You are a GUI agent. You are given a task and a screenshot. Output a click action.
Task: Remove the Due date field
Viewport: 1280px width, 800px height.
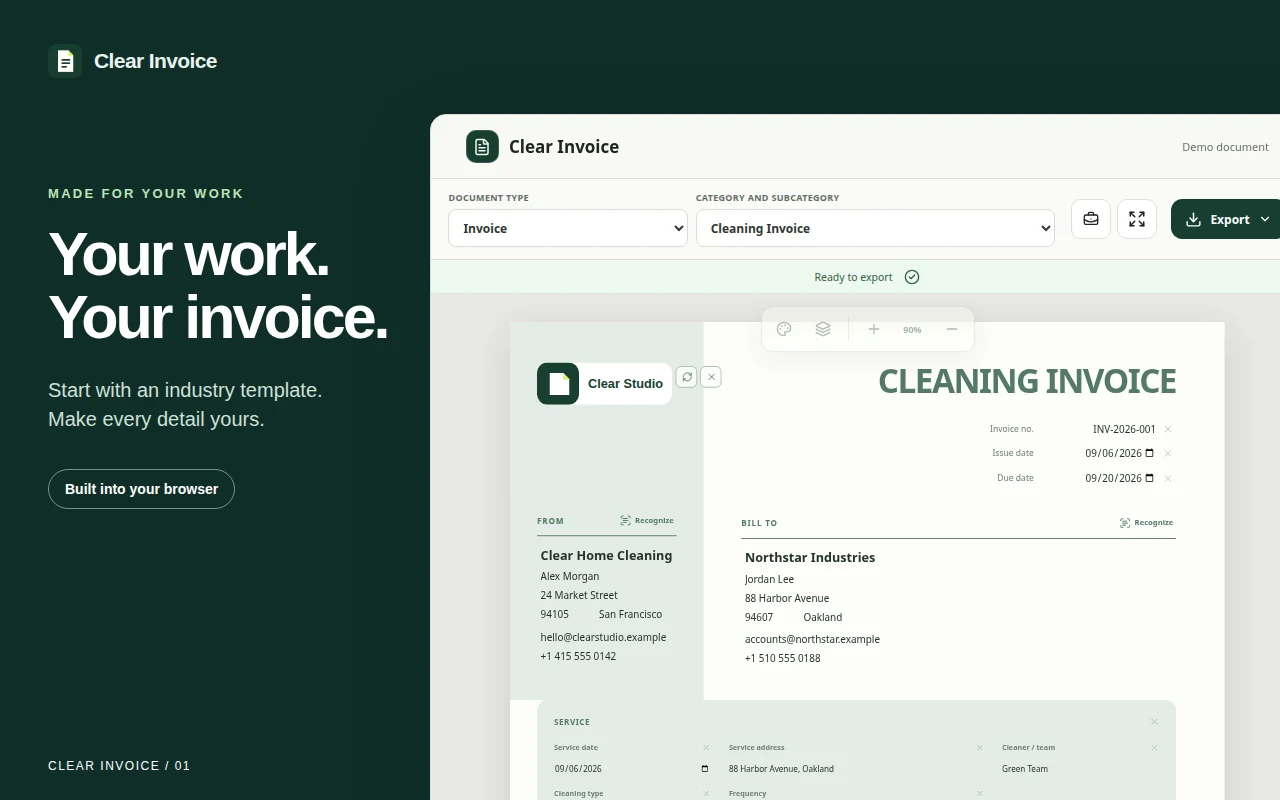click(x=1168, y=478)
